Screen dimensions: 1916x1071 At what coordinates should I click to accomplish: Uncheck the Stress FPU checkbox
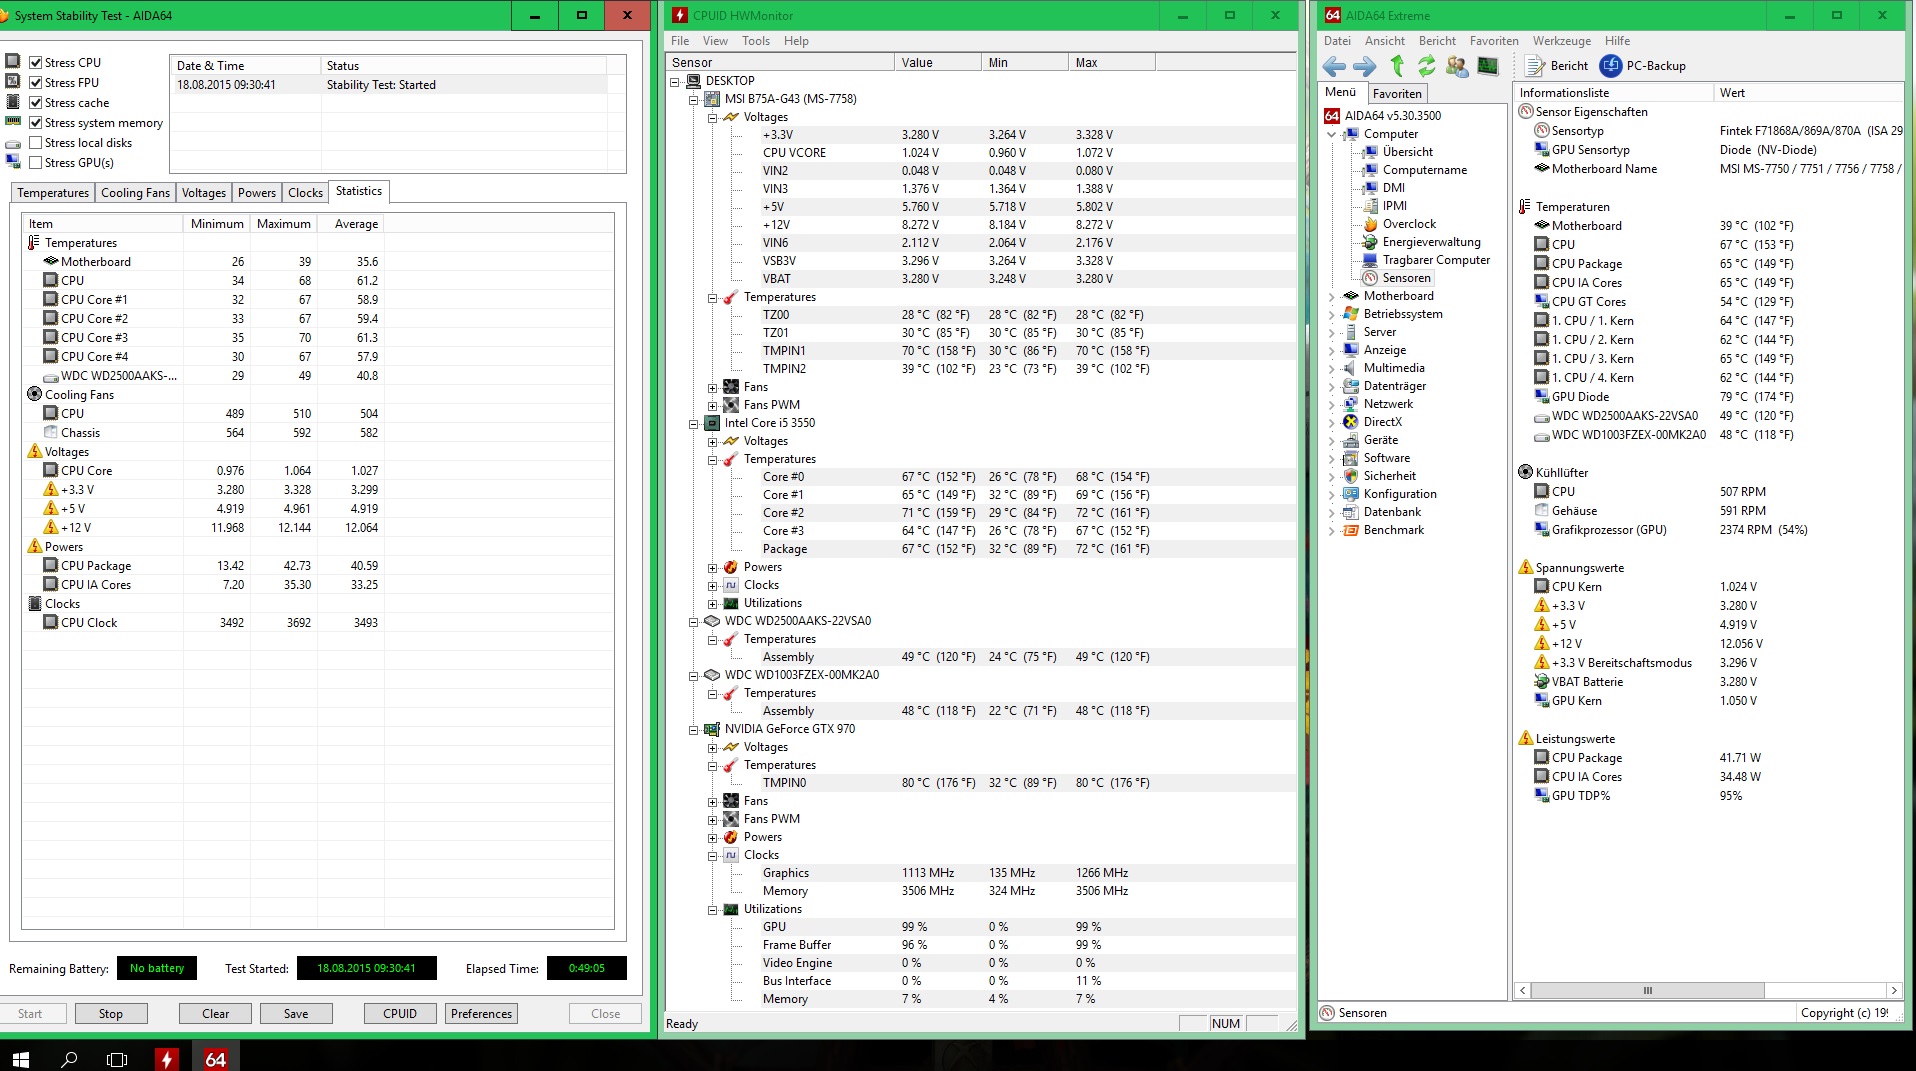click(x=36, y=83)
